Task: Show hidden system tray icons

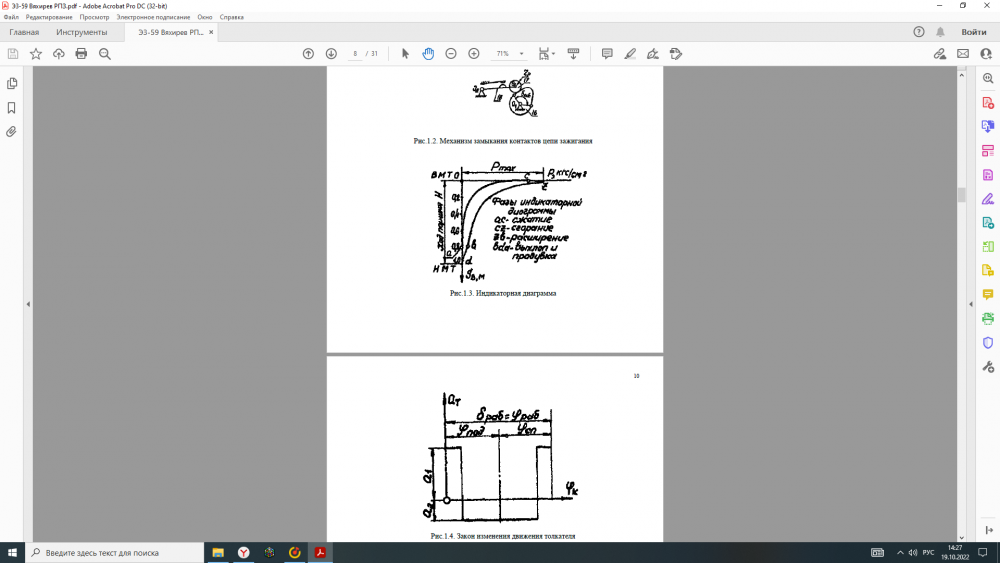Action: [x=900, y=553]
